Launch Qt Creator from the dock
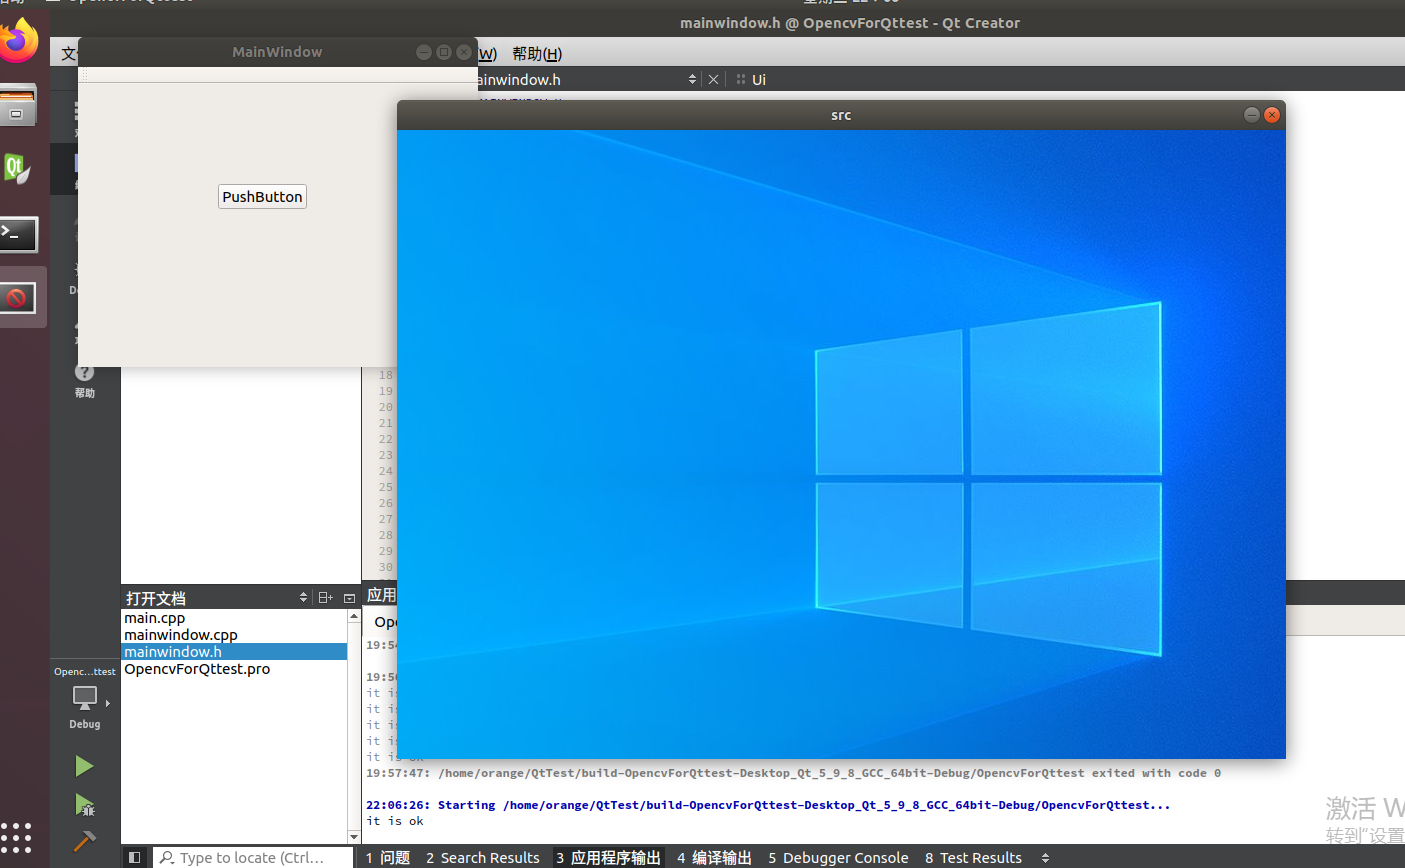The image size is (1405, 868). click(17, 168)
